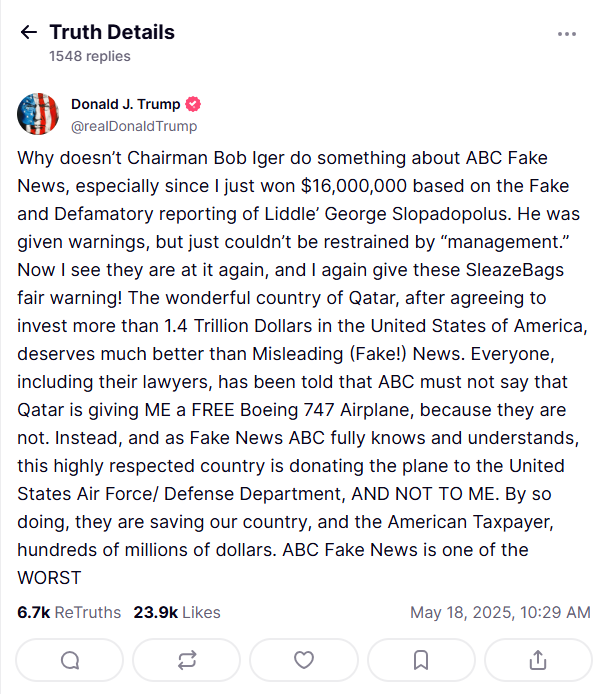The image size is (604, 694).
Task: View the 23.9k Likes list
Action: (177, 613)
